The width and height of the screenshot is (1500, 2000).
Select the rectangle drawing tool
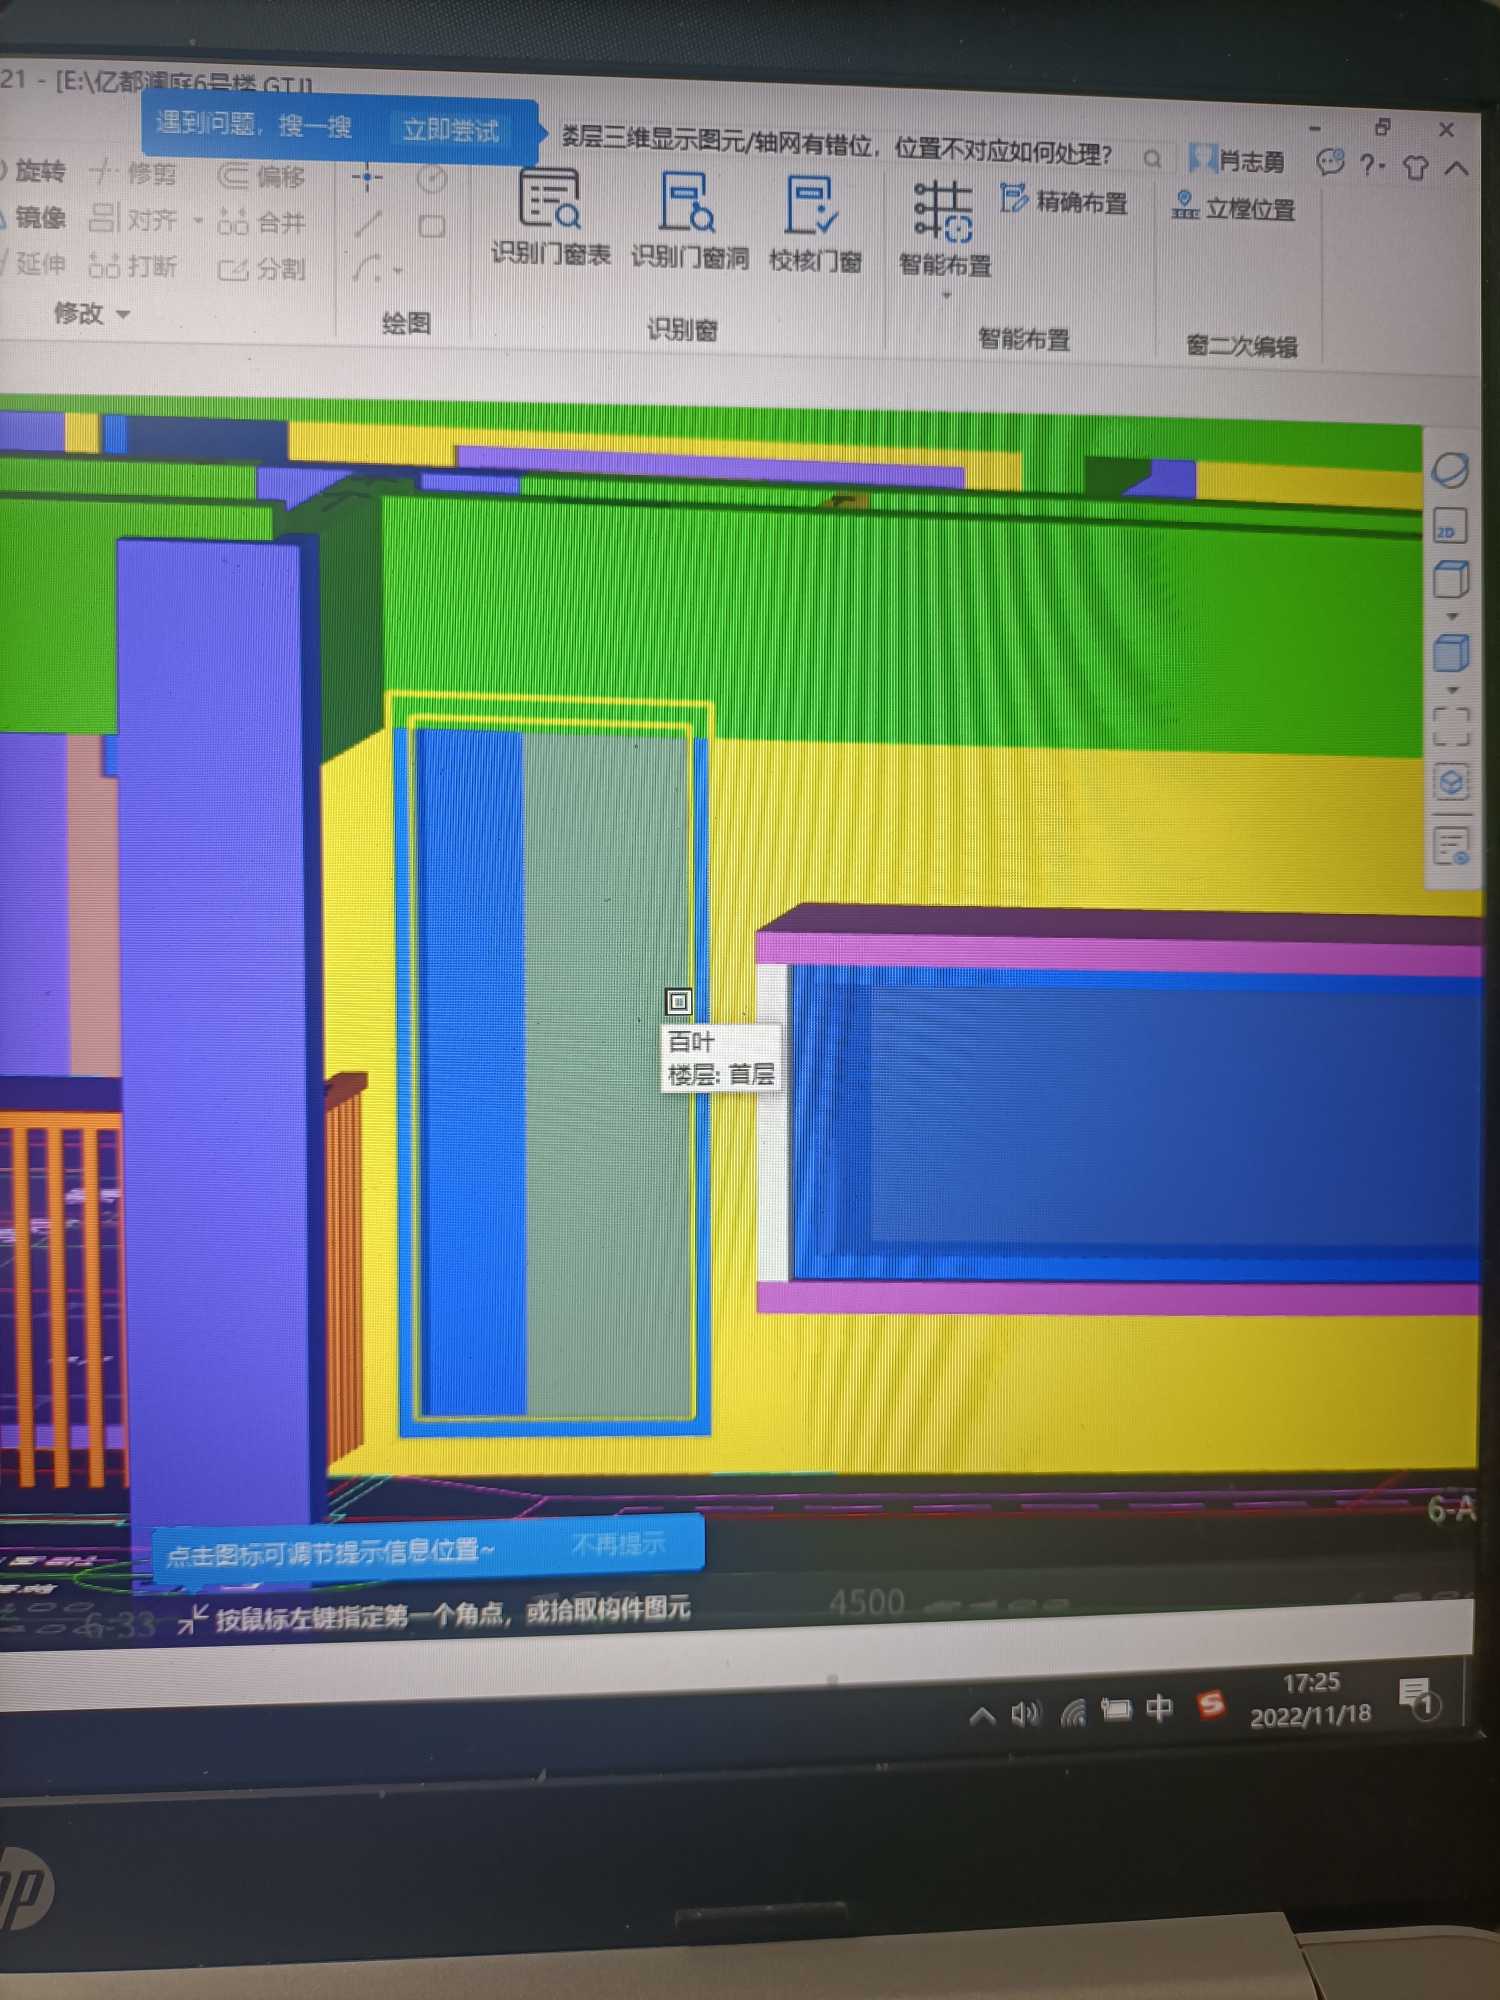[432, 226]
